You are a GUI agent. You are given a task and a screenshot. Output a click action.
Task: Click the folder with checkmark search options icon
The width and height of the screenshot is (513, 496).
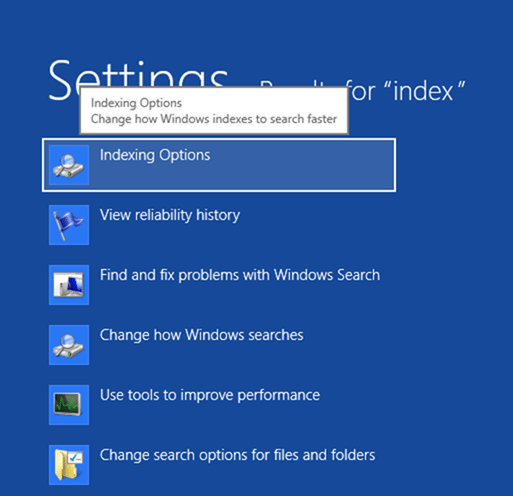point(69,465)
